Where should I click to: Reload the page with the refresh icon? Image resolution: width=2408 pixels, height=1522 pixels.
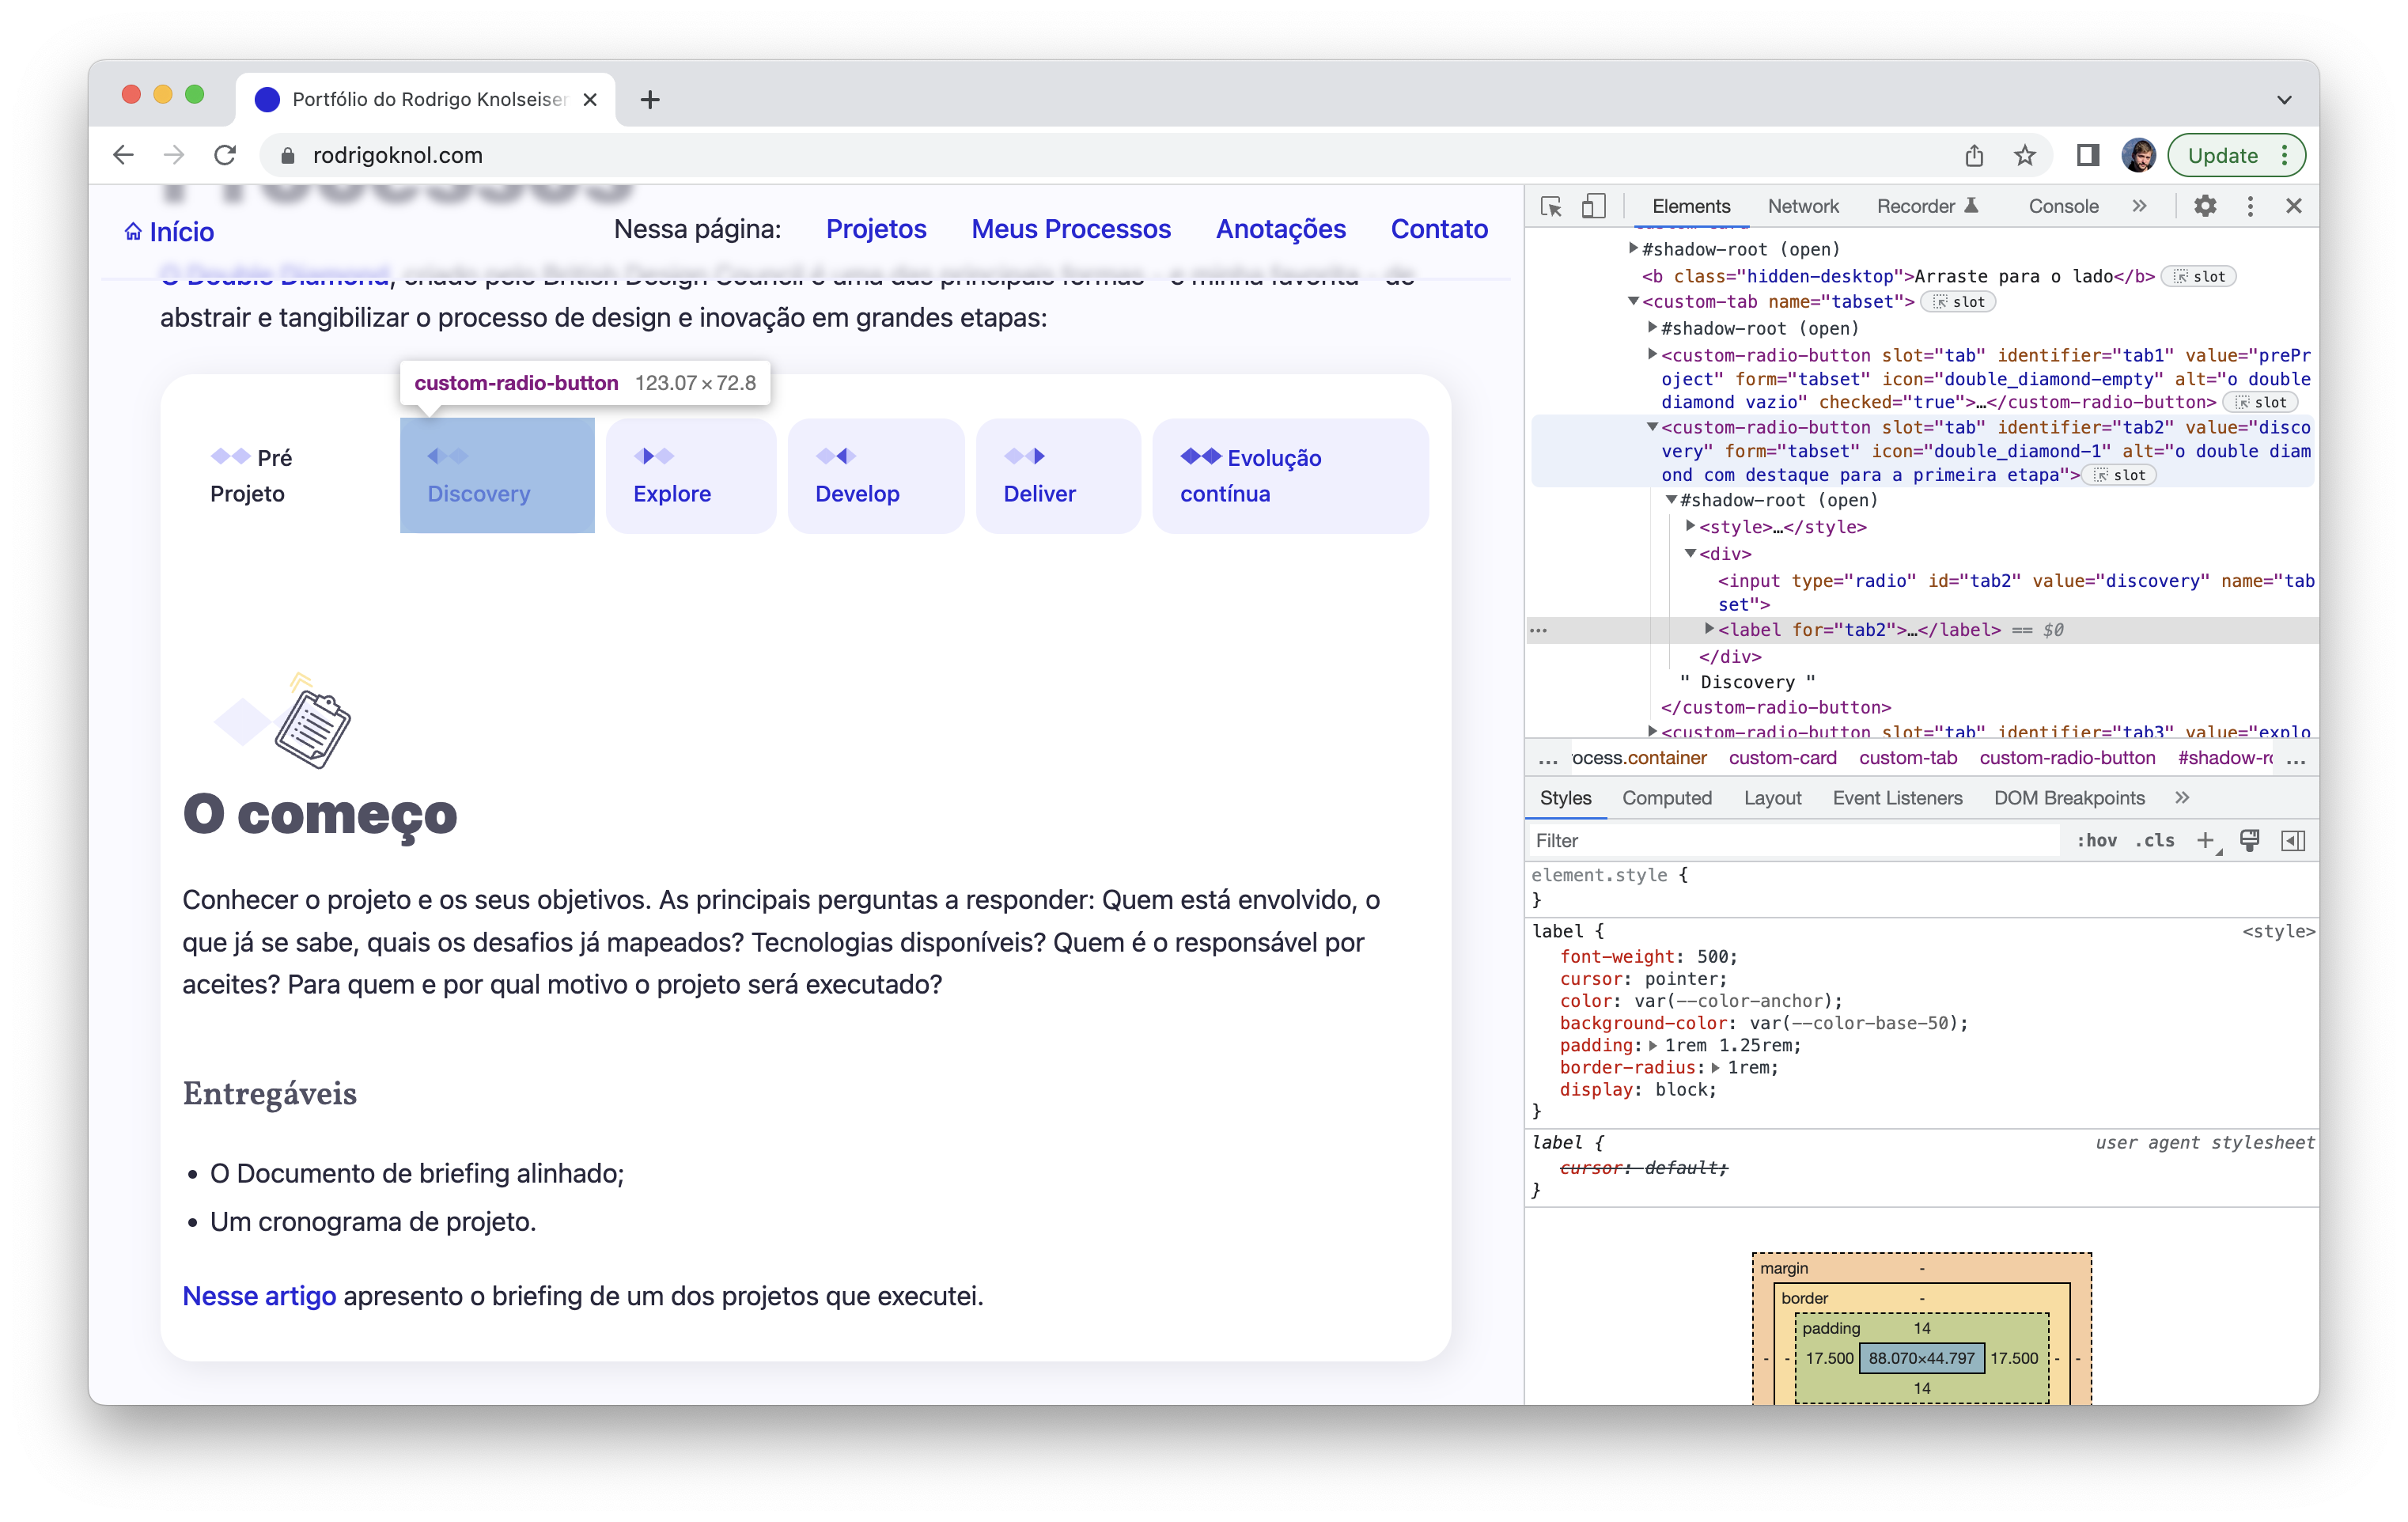225,155
